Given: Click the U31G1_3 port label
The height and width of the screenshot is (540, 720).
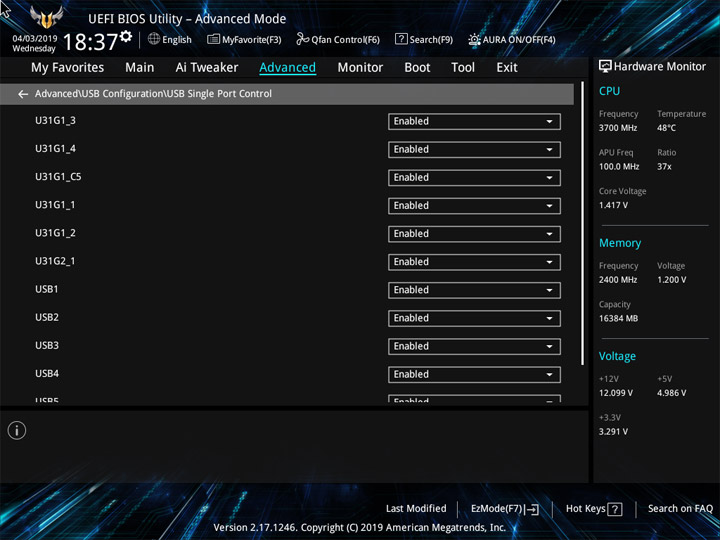Looking at the screenshot, I should pos(56,121).
